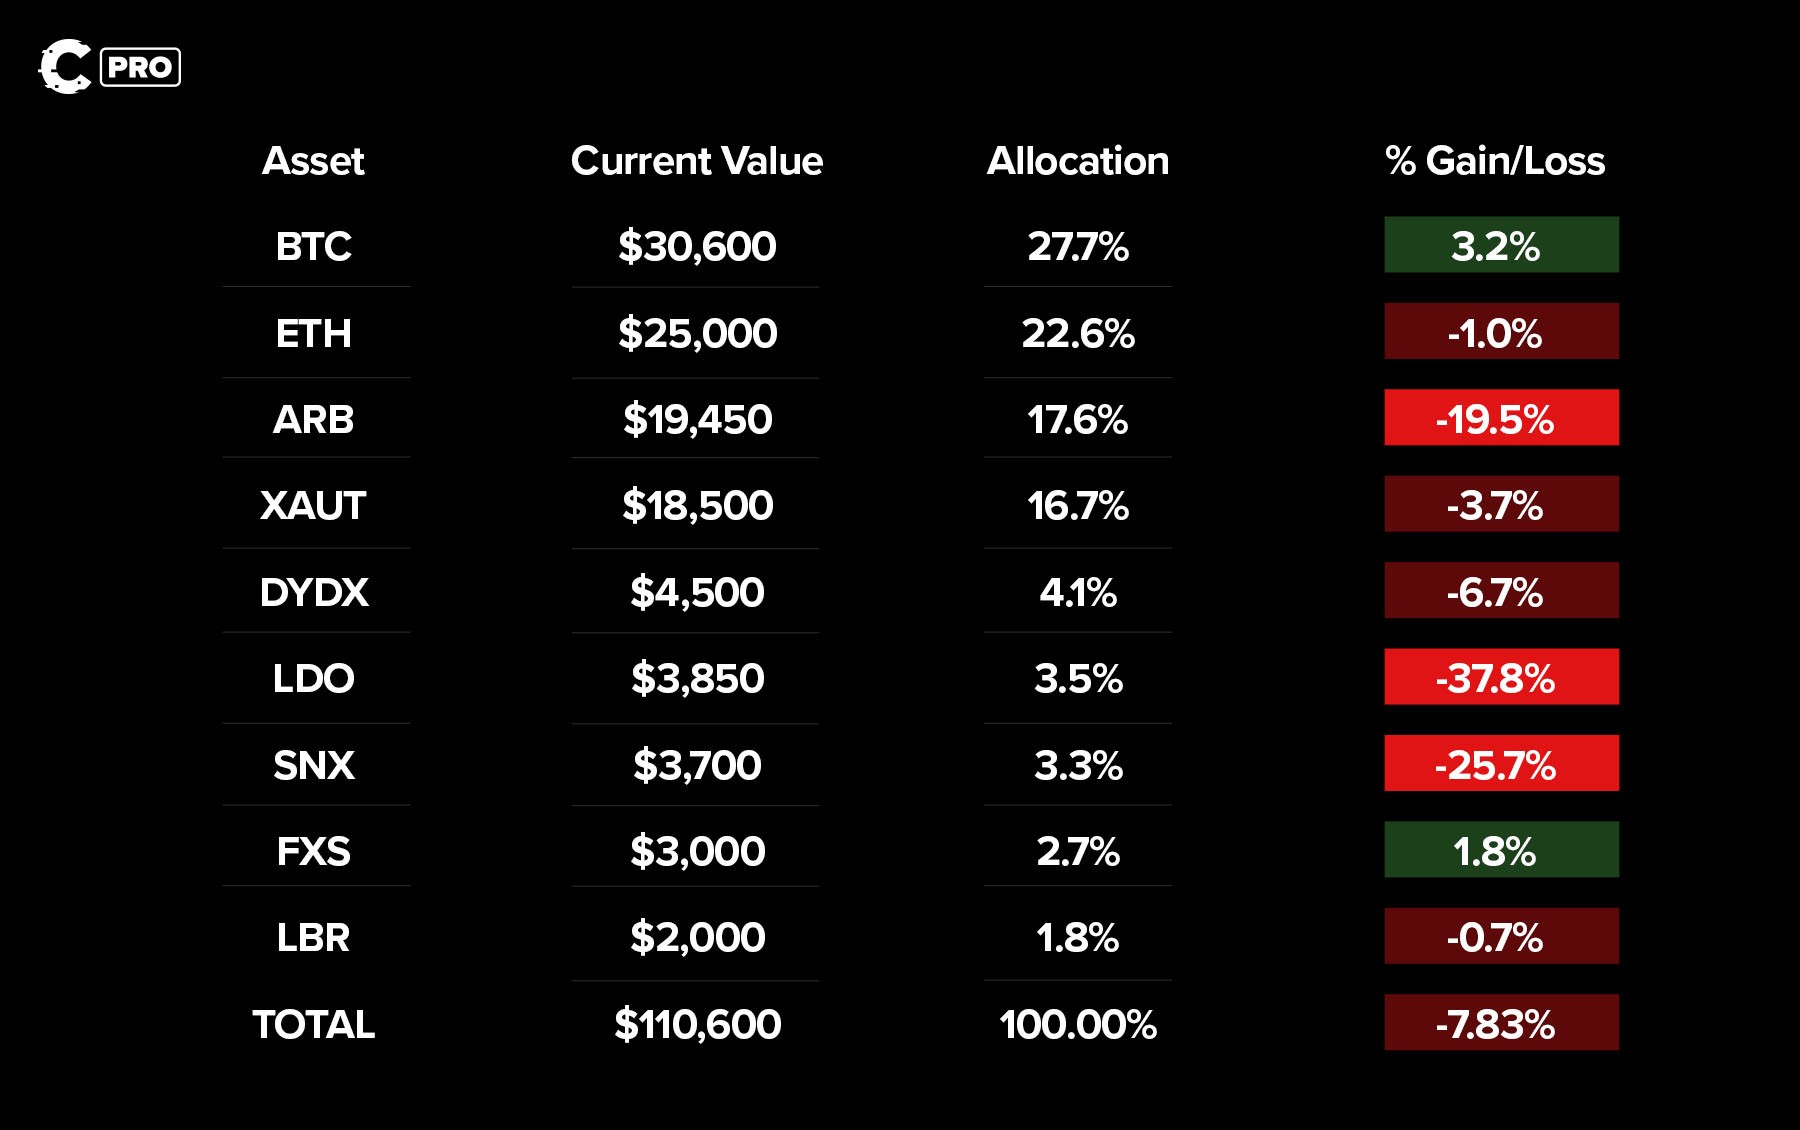1800x1130 pixels.
Task: Click LBR's $2,000 current value
Action: [x=697, y=937]
